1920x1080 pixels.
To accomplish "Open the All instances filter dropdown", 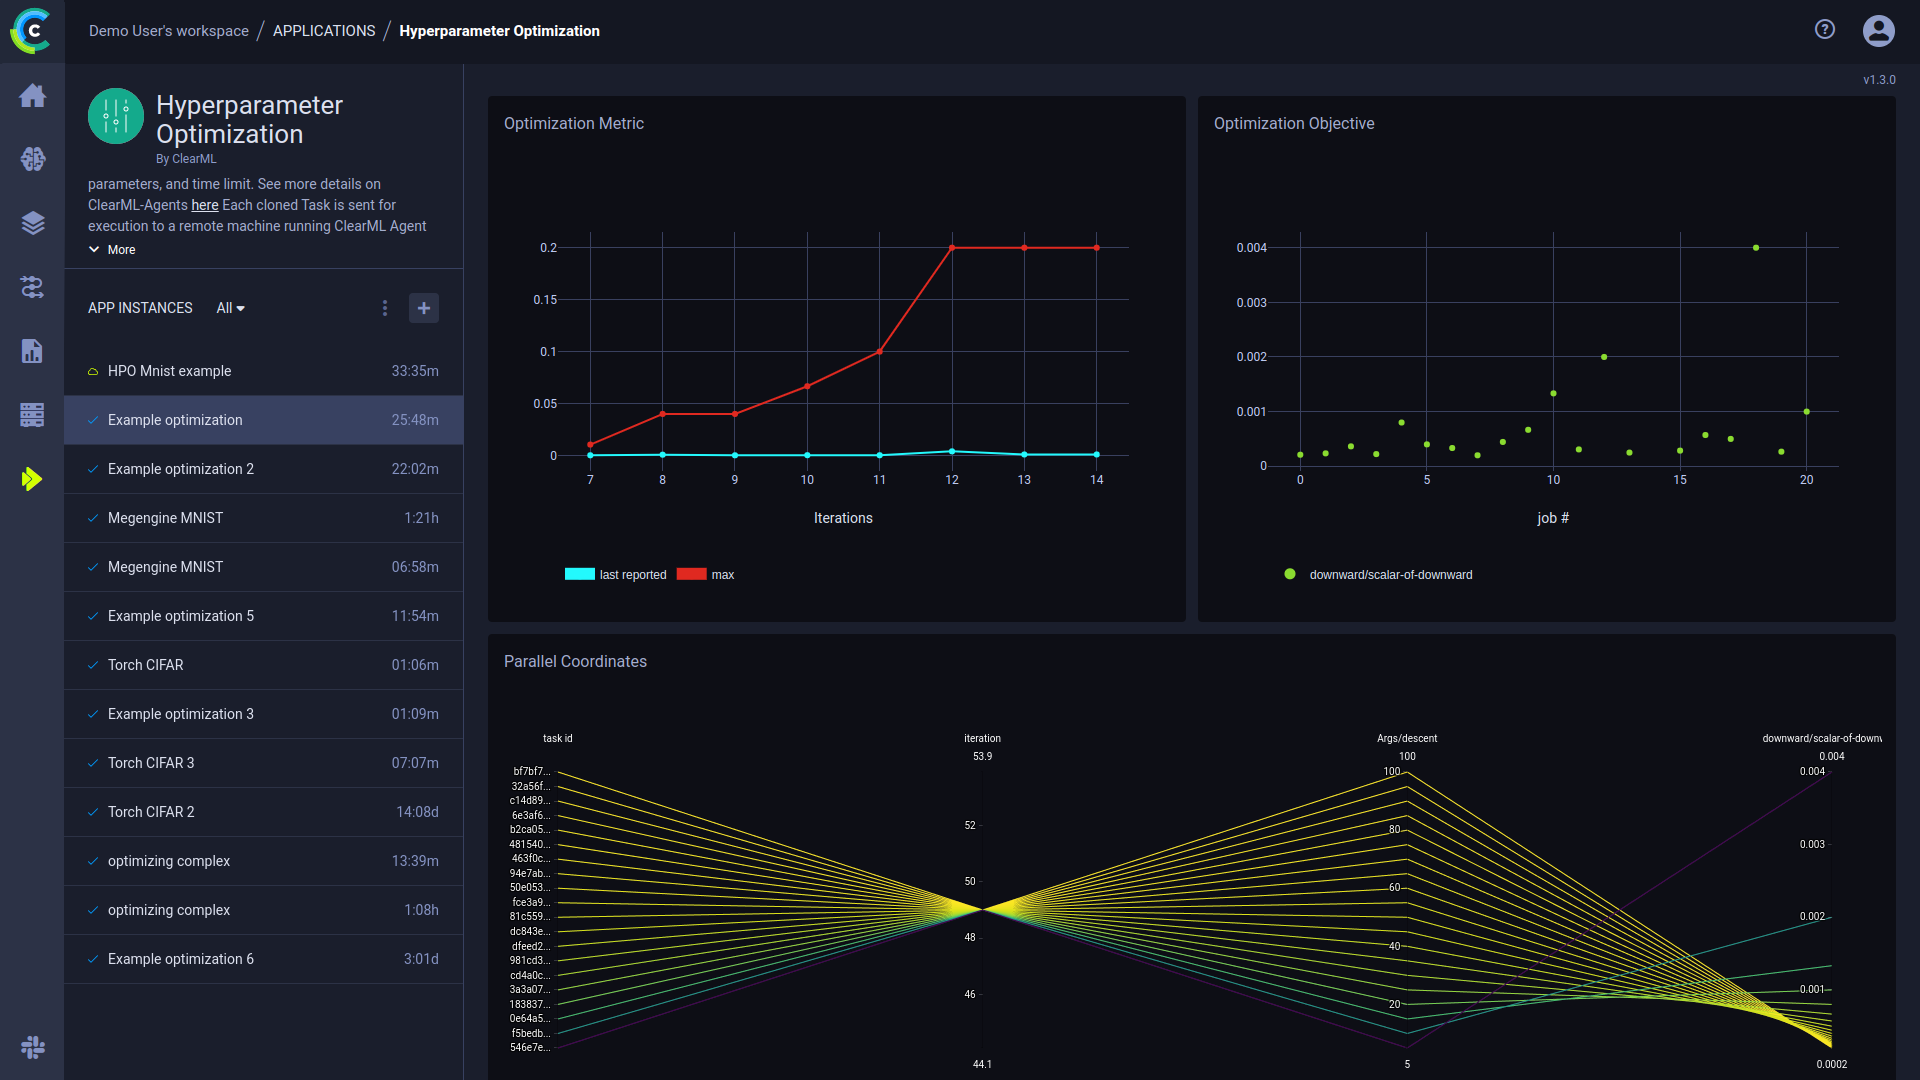I will pos(230,308).
